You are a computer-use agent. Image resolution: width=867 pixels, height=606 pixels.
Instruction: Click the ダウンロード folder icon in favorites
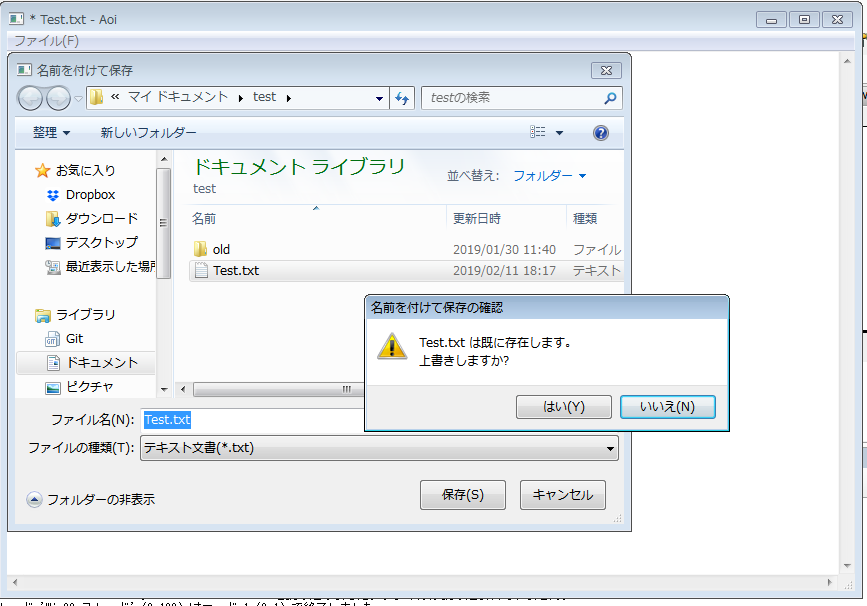pyautogui.click(x=52, y=219)
